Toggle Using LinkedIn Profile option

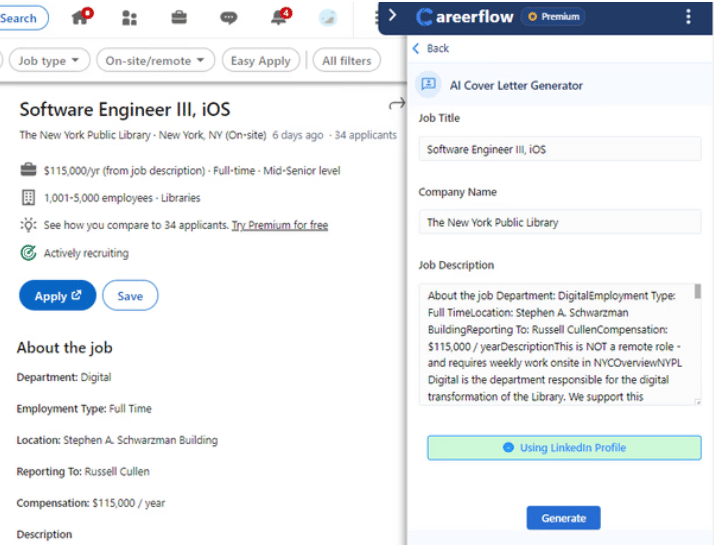tap(564, 447)
